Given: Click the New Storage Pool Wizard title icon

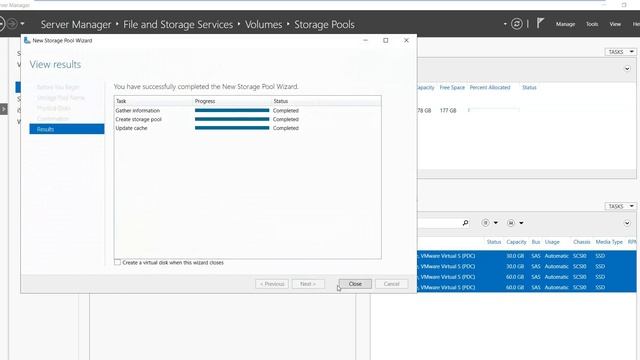Looking at the screenshot, I should pos(27,40).
